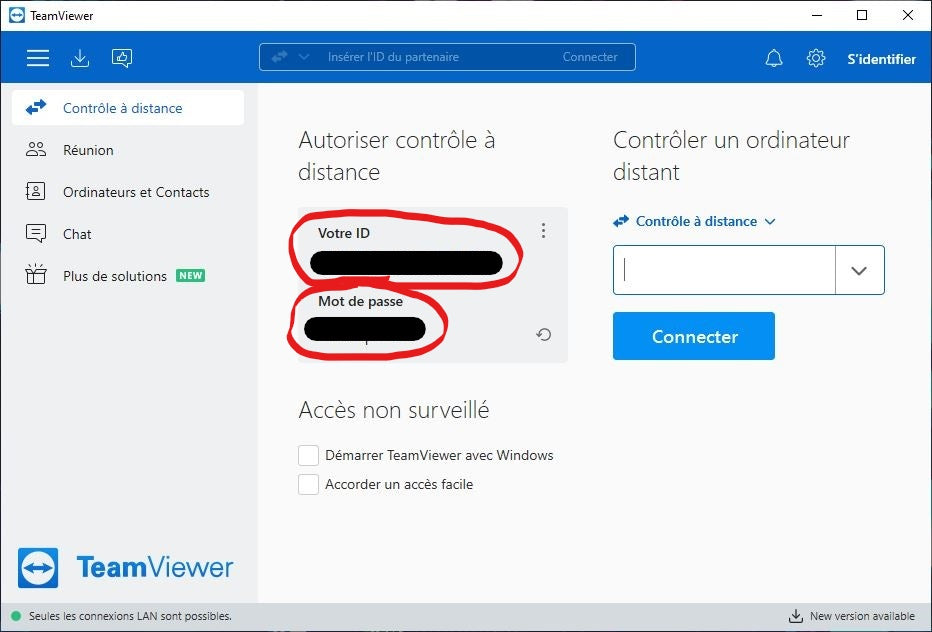Enable Démarrer TeamViewer avec Windows checkbox
The image size is (932, 632).
(x=308, y=455)
